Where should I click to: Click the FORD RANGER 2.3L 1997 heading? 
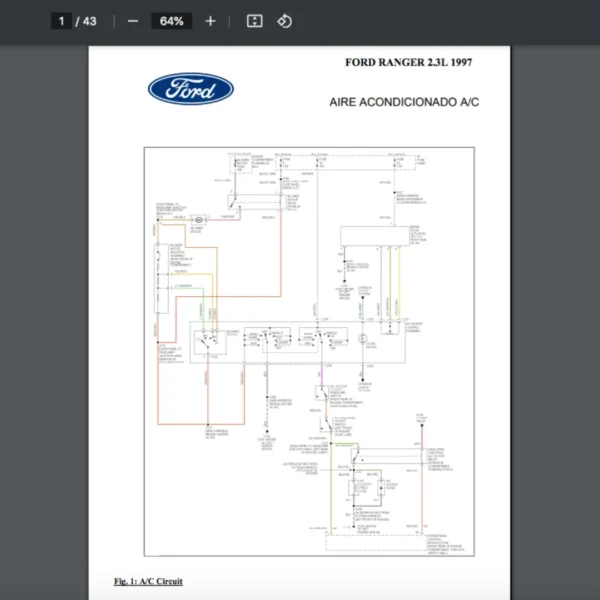409,62
